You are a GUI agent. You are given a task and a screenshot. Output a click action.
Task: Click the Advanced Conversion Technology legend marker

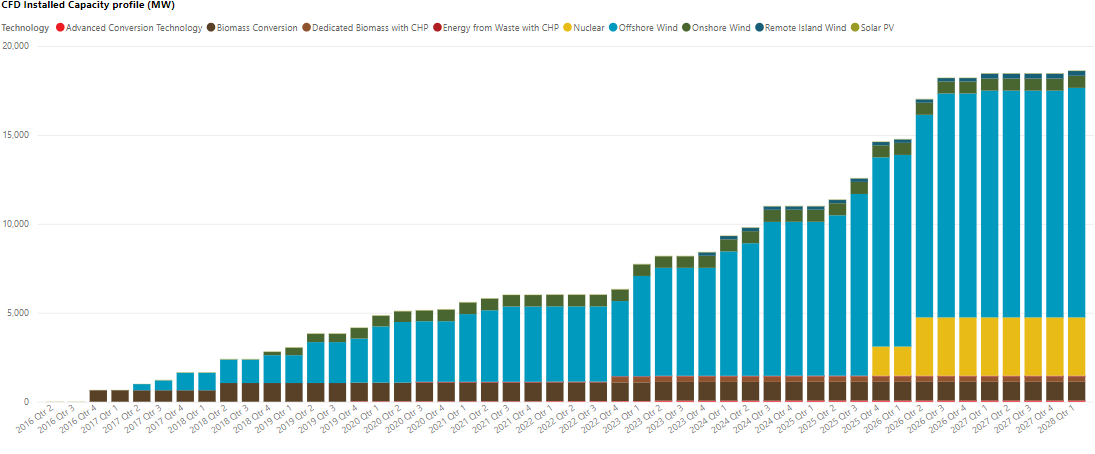pos(60,27)
